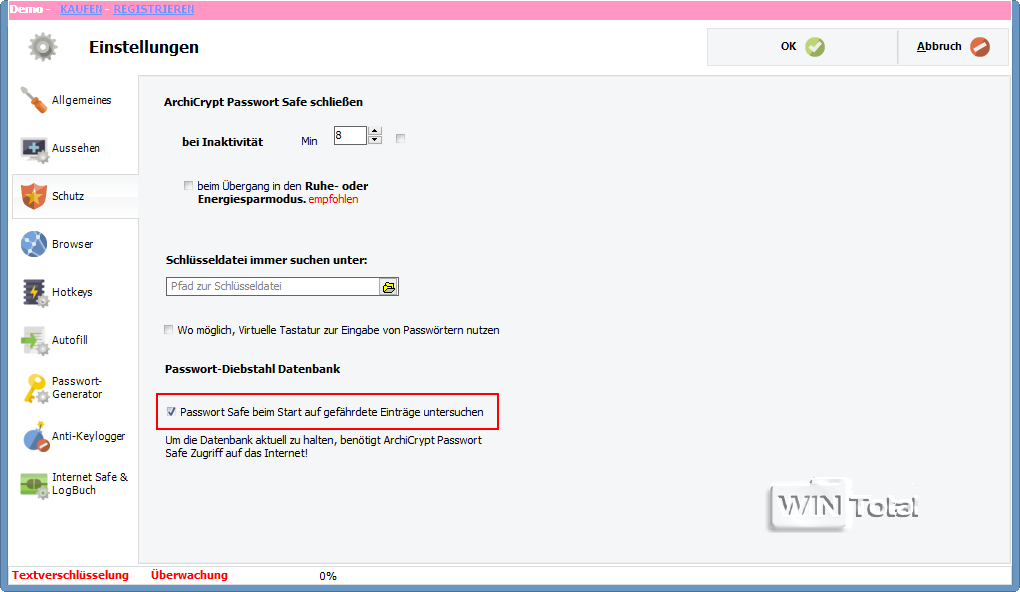1020x592 pixels.
Task: Click the settings gear icon beside Einstellungen
Action: click(x=43, y=47)
